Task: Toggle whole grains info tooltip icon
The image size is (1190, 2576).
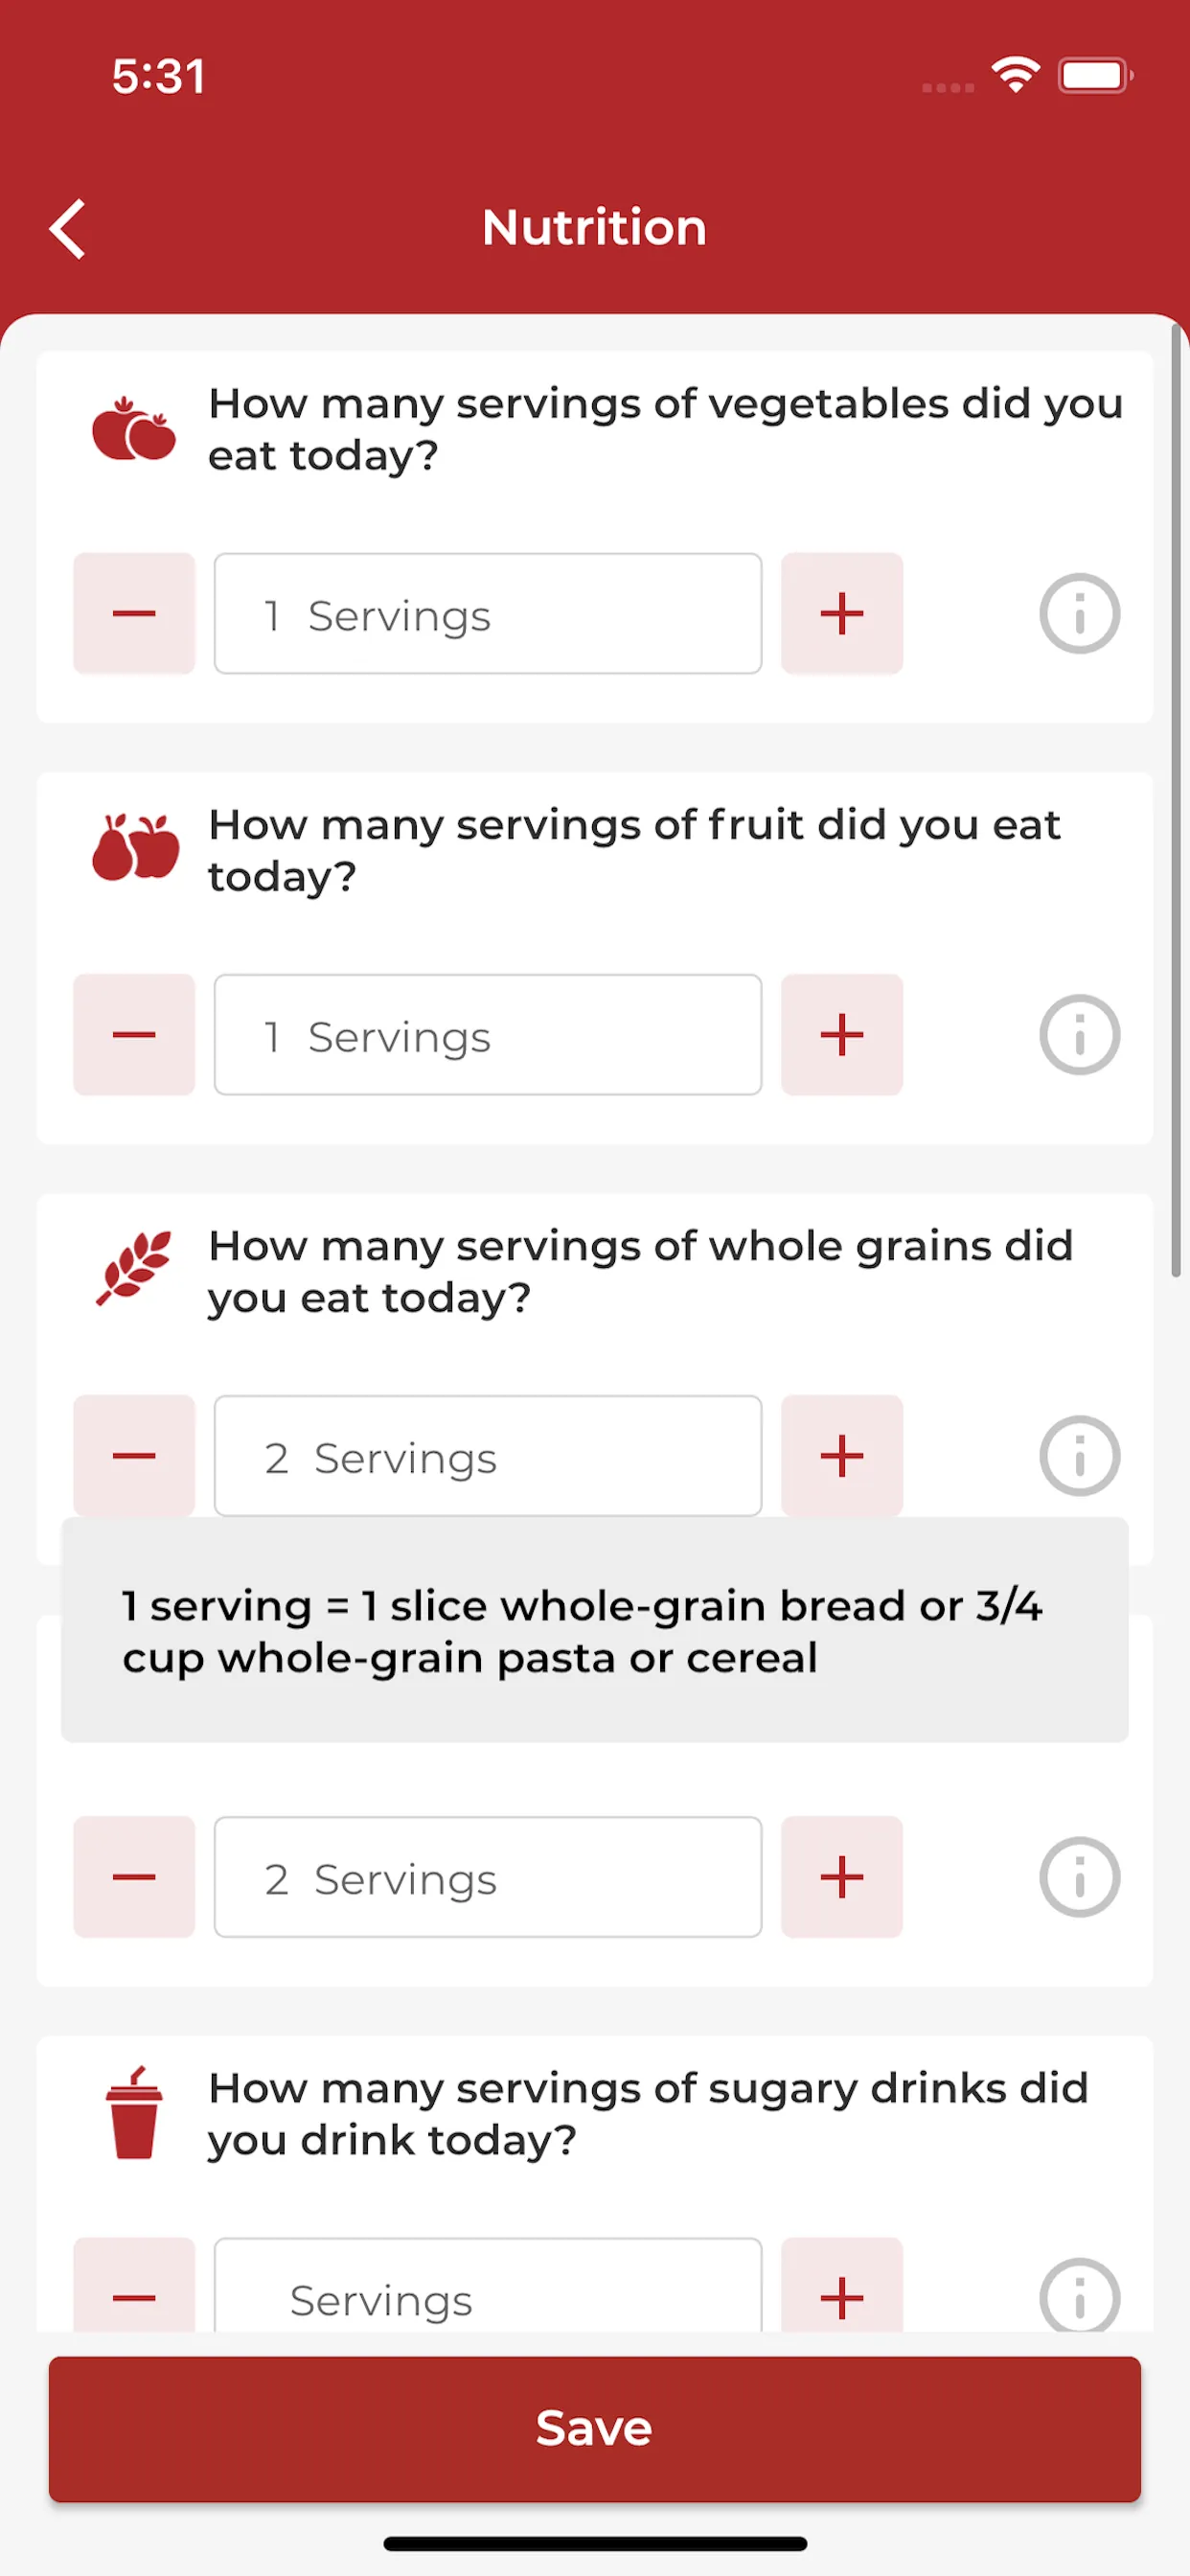Action: pyautogui.click(x=1079, y=1456)
